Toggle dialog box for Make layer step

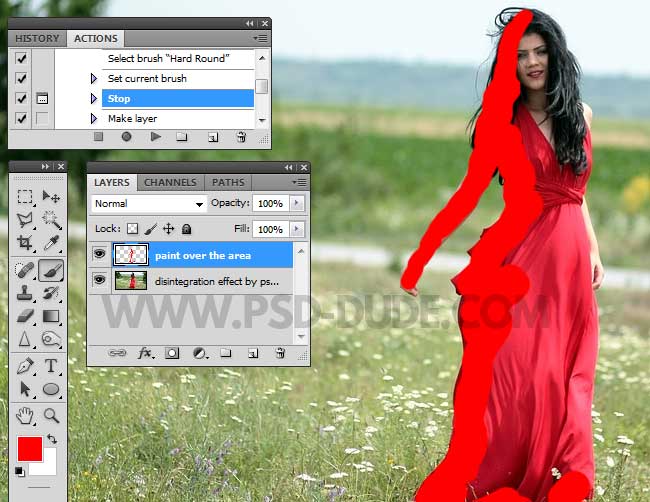pyautogui.click(x=42, y=119)
